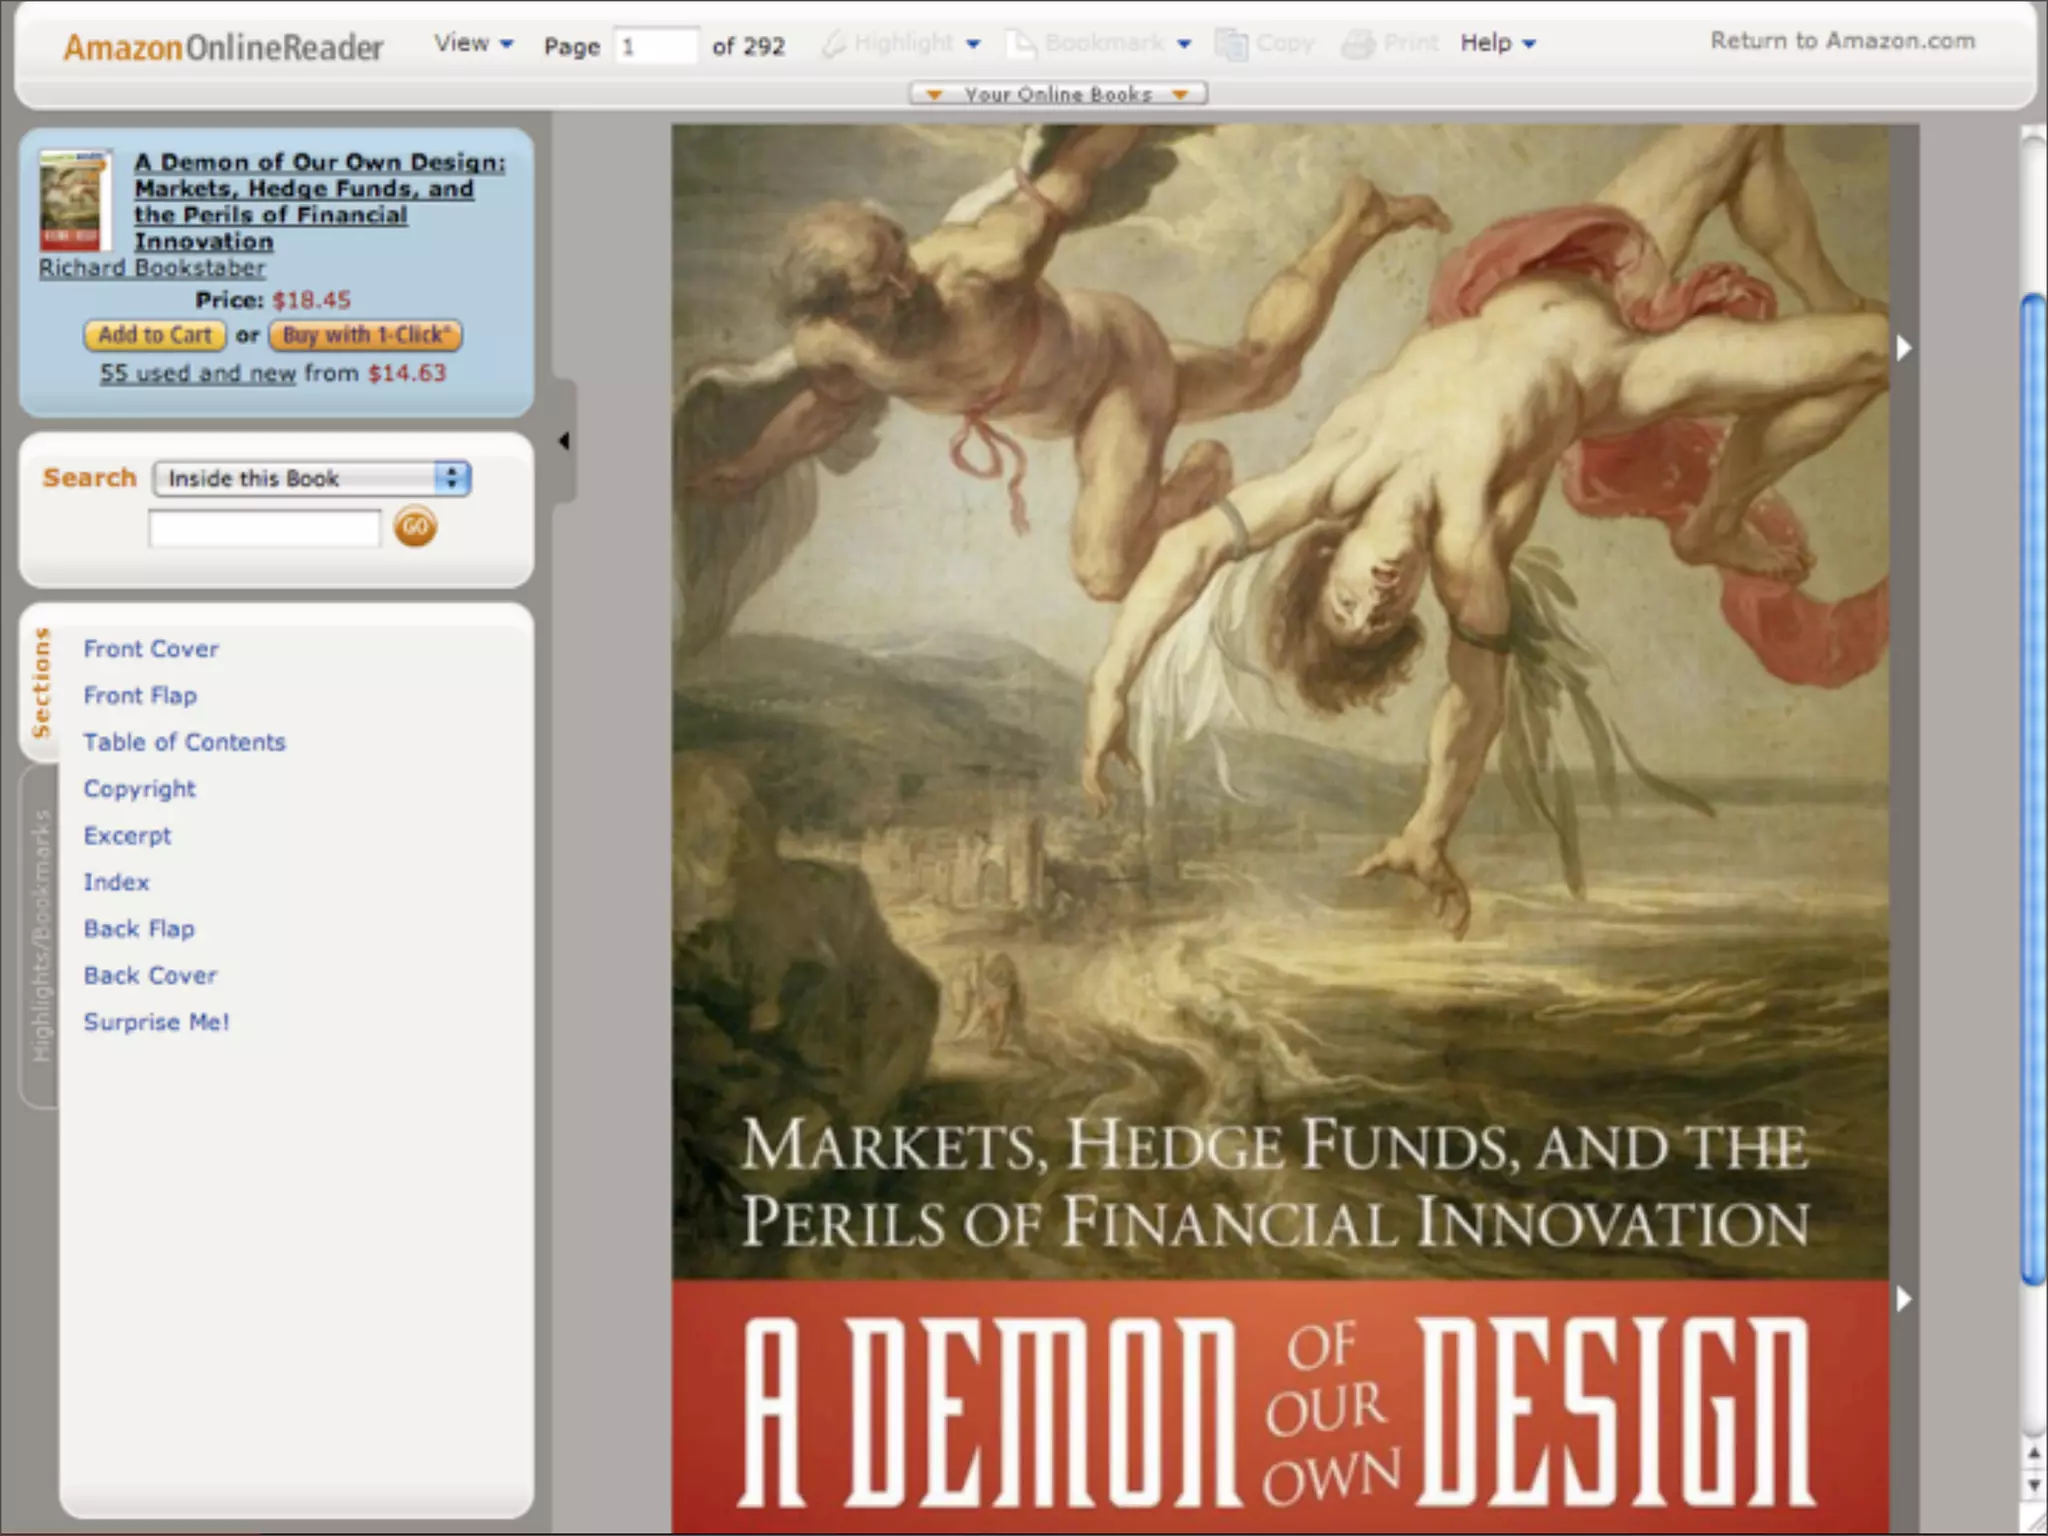Click the Highlight pen icon
The image size is (2048, 1536).
[834, 44]
